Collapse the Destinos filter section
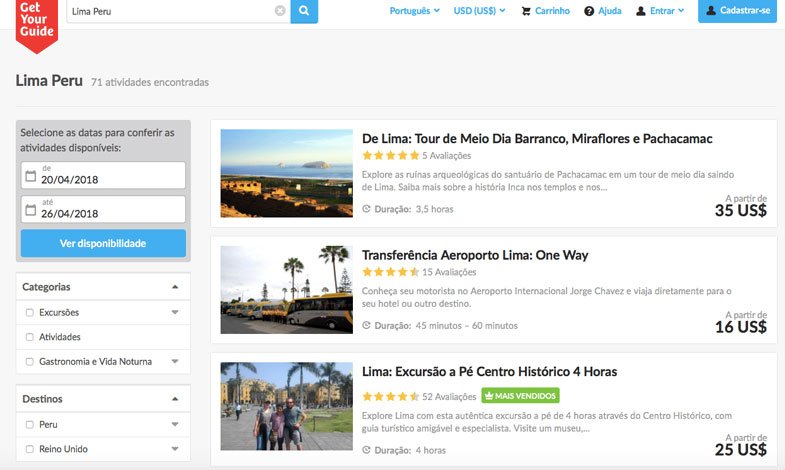The width and height of the screenshot is (785, 470). [x=175, y=399]
